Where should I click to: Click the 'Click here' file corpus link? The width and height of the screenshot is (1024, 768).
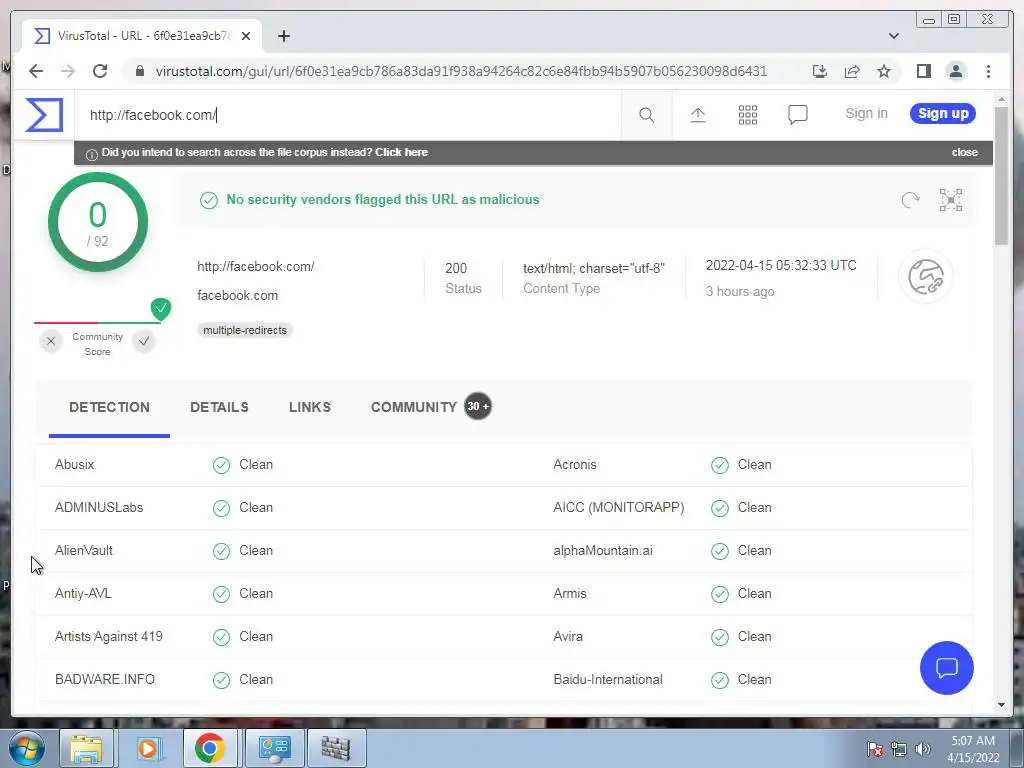401,152
